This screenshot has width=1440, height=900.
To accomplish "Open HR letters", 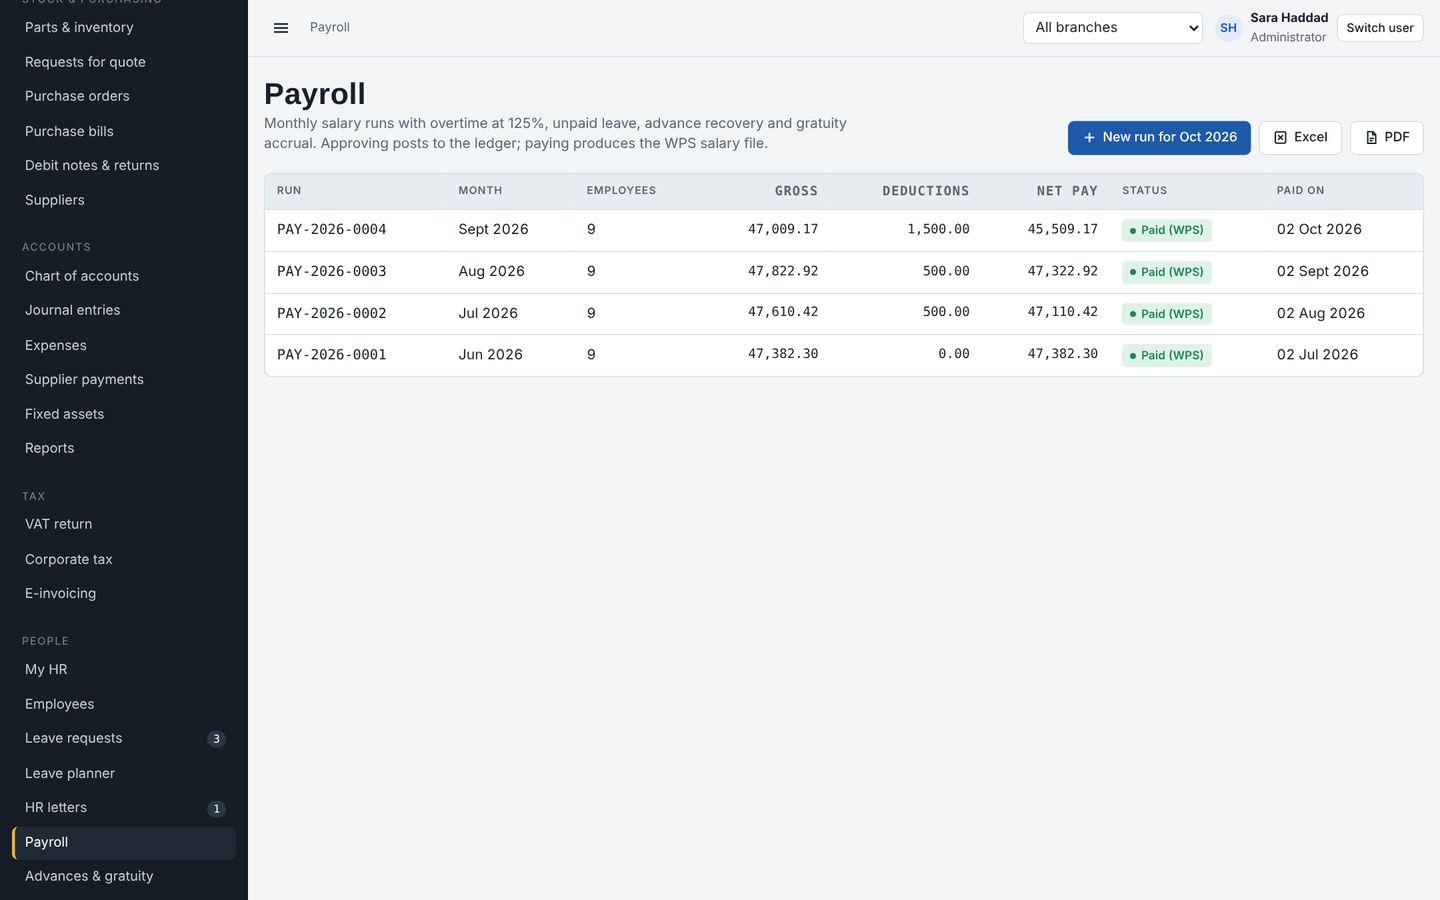I will 124,807.
